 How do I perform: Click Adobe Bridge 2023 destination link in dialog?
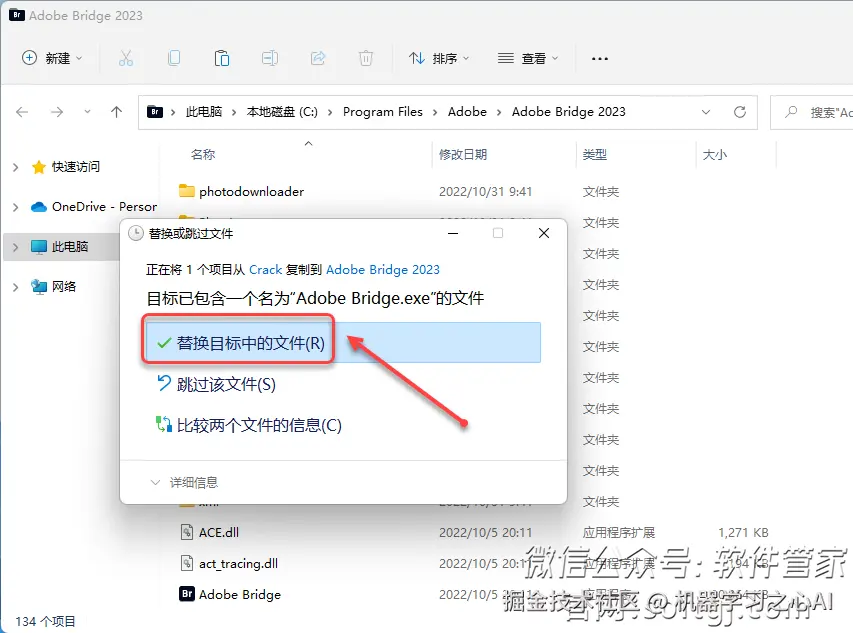383,270
